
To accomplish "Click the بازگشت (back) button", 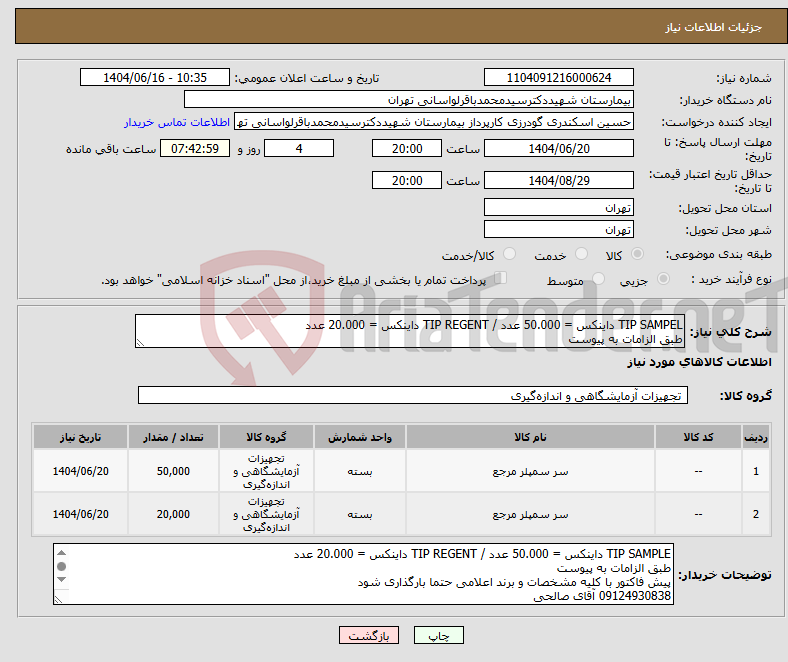I will coord(369,635).
